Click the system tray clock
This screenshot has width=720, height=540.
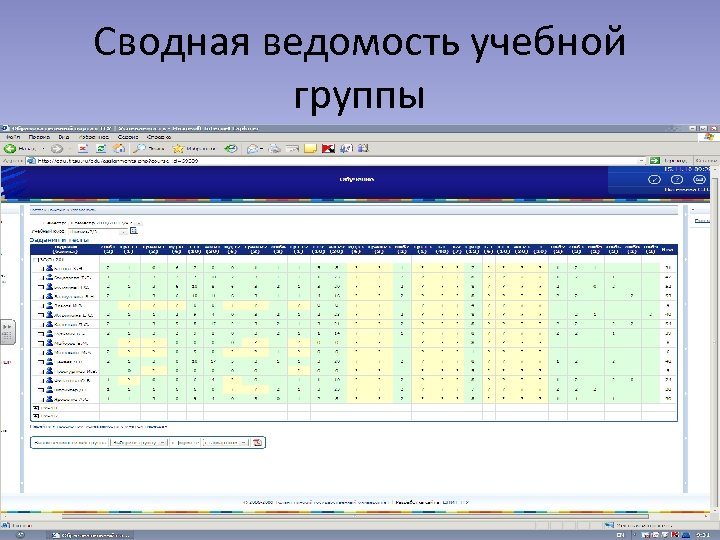(703, 535)
